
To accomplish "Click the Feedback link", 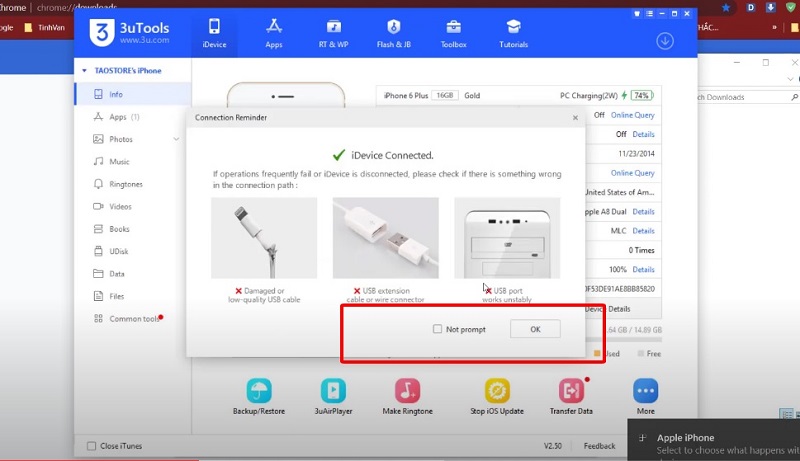I will pos(599,446).
